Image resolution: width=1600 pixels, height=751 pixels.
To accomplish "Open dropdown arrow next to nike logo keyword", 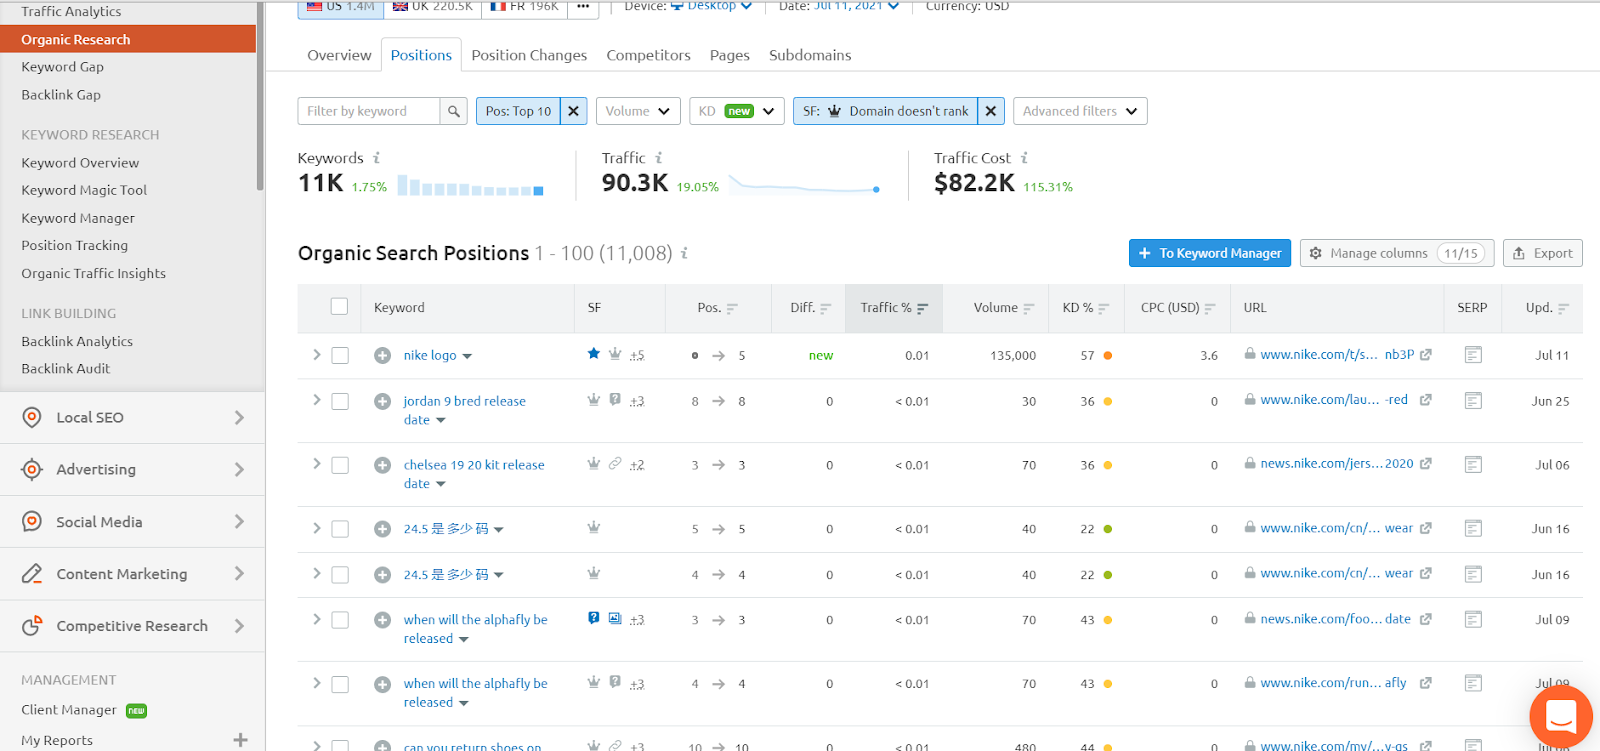I will (467, 356).
